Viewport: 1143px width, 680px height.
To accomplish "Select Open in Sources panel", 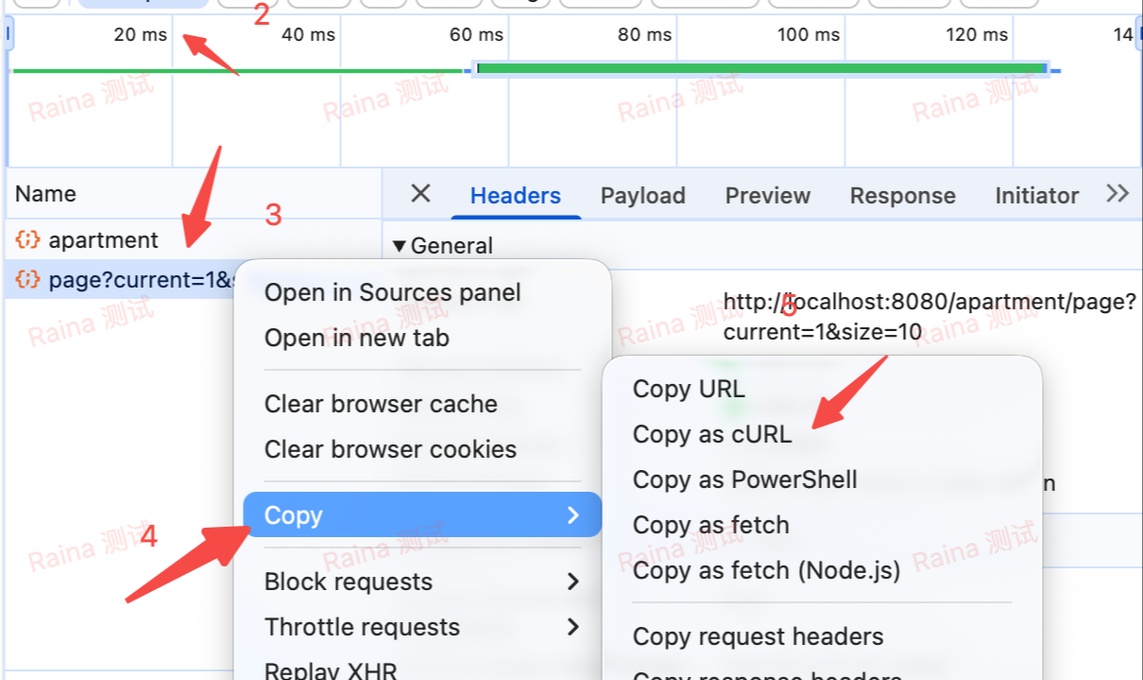I will point(392,292).
